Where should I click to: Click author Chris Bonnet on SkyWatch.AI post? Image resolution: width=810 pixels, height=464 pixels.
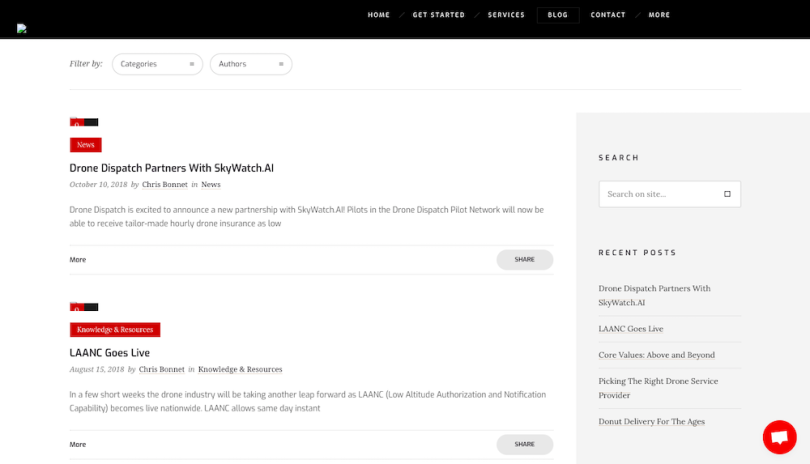coord(165,184)
